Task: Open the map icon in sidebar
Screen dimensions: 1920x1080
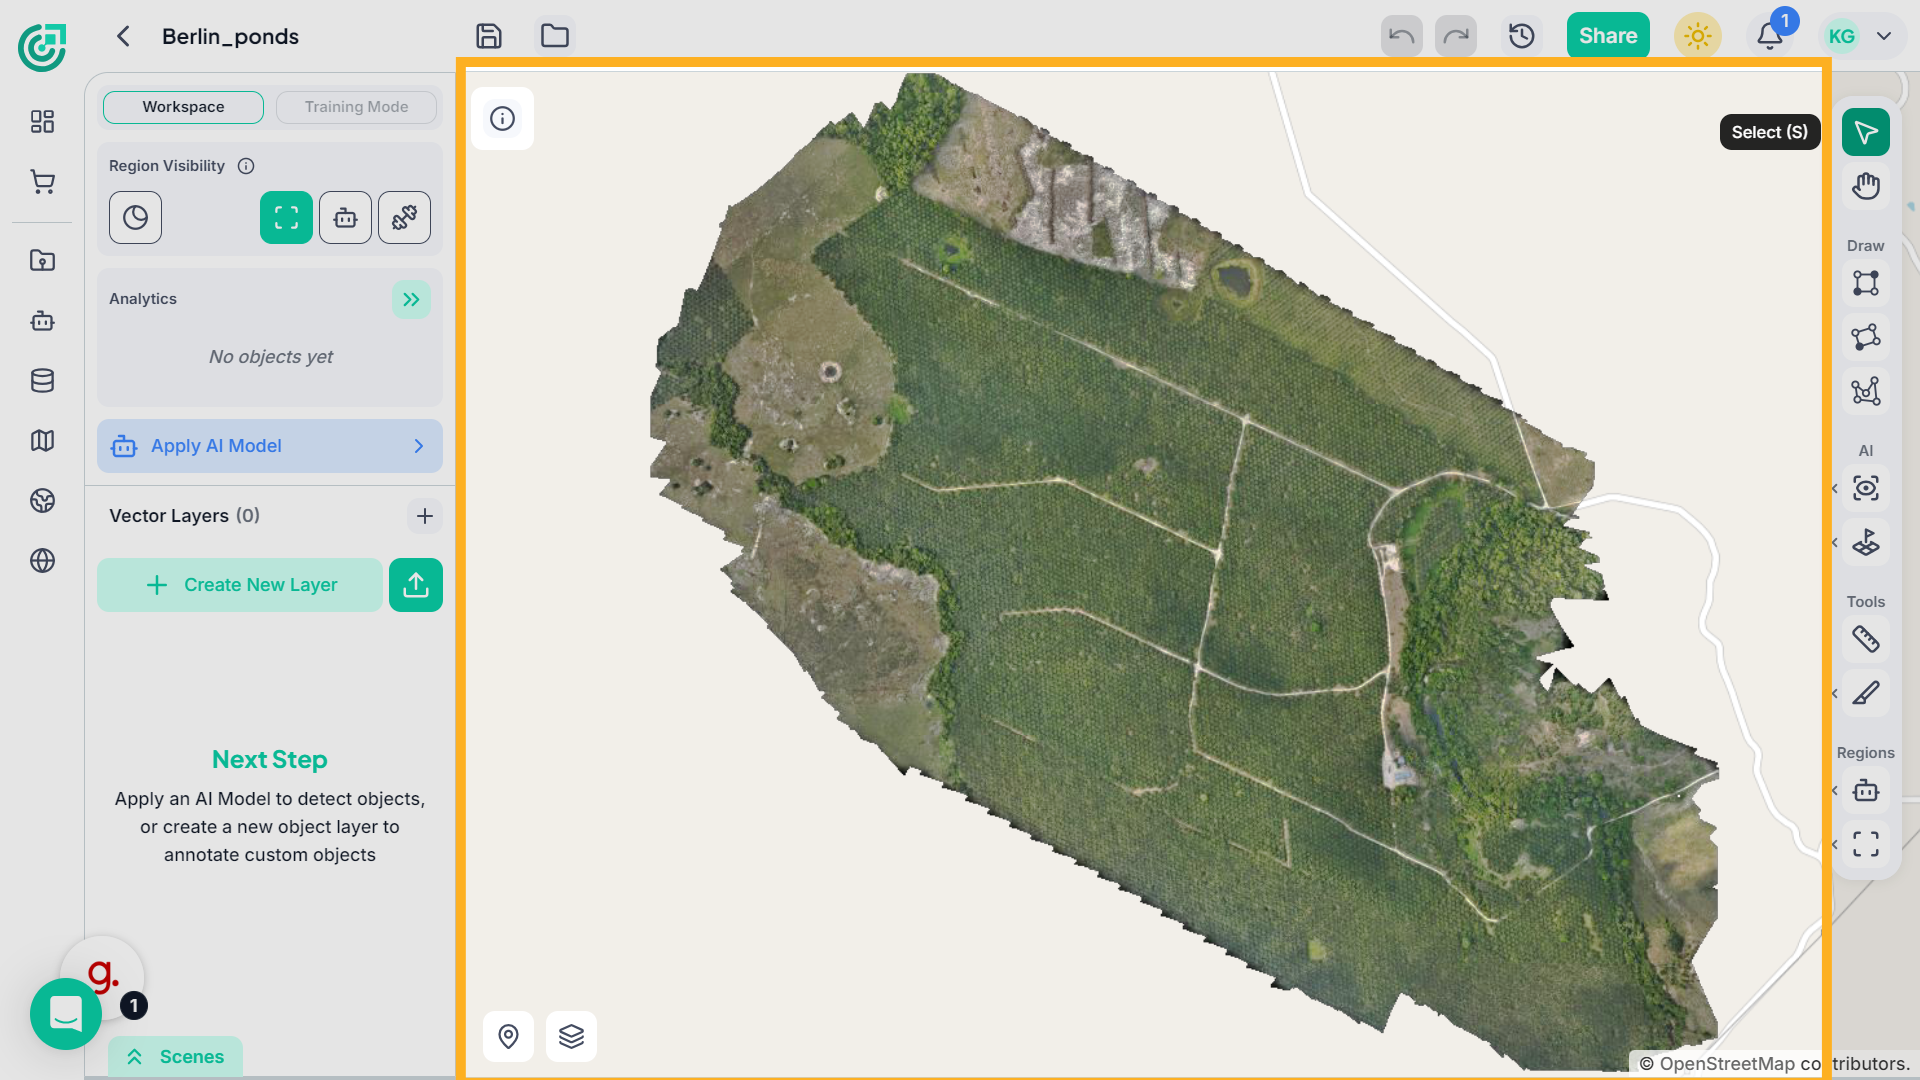Action: point(42,440)
